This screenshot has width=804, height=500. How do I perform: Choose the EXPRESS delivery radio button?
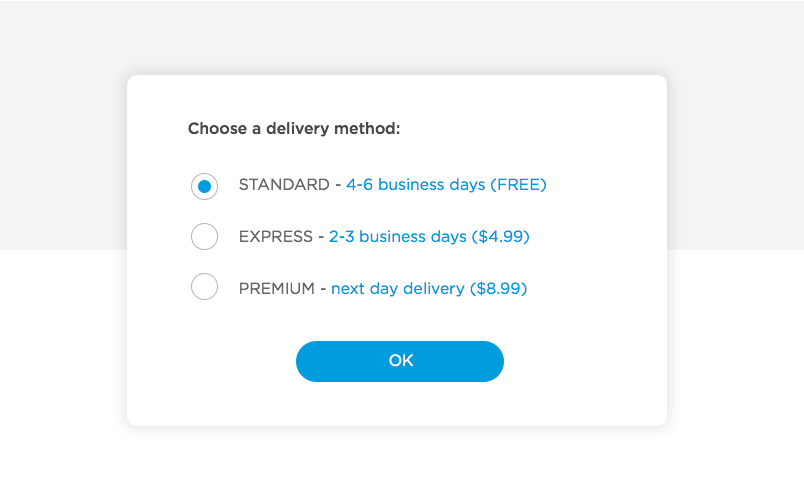pyautogui.click(x=204, y=236)
